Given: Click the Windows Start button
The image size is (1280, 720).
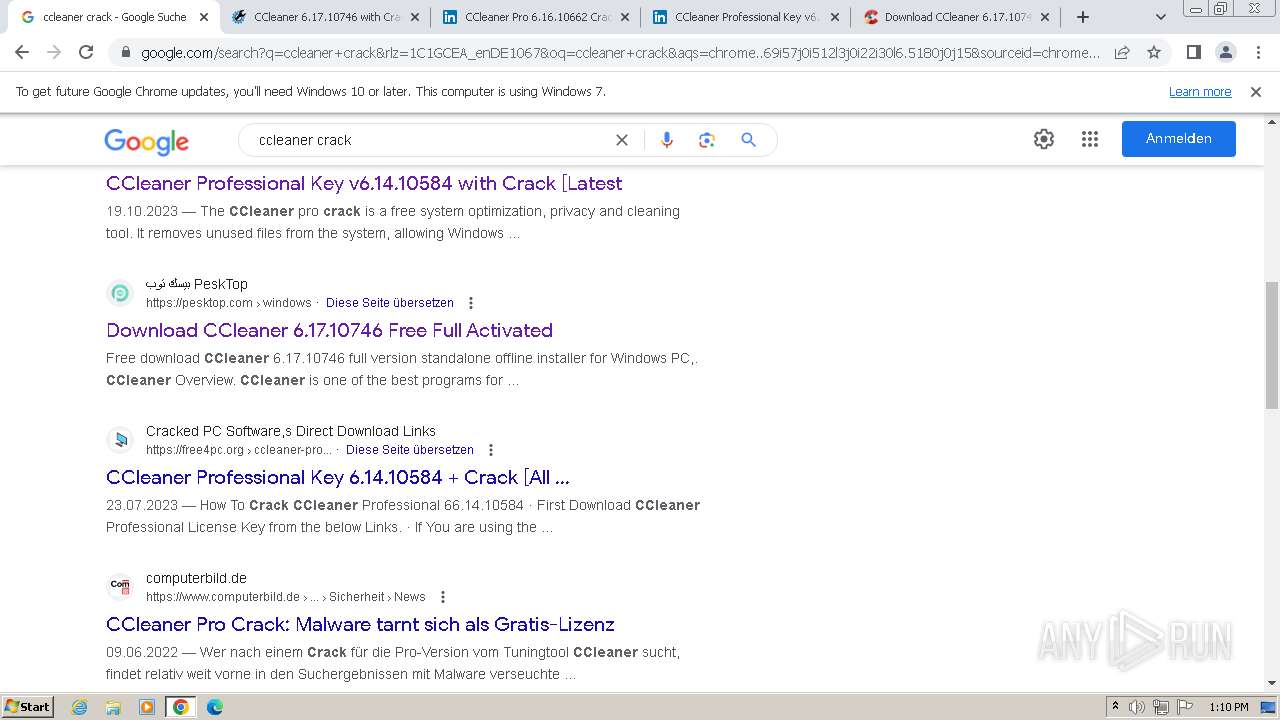Looking at the screenshot, I should (27, 707).
